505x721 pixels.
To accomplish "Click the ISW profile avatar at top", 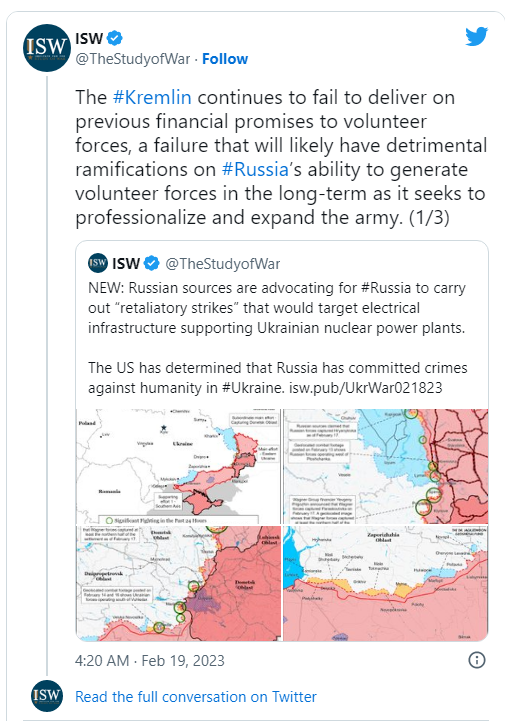I will (46, 48).
